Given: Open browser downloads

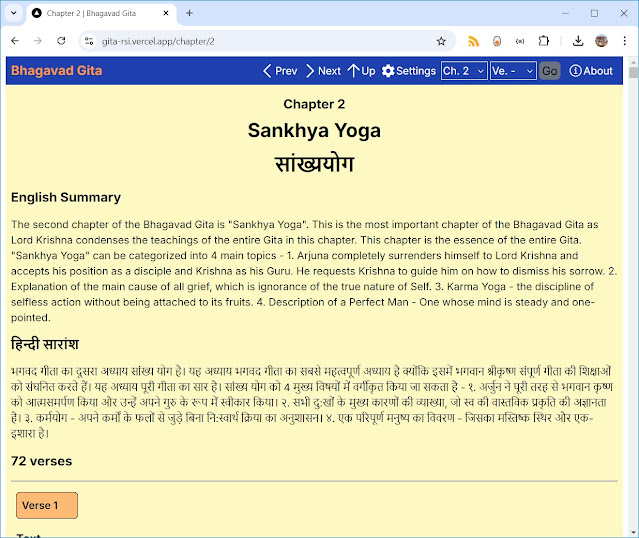Looking at the screenshot, I should click(x=578, y=41).
